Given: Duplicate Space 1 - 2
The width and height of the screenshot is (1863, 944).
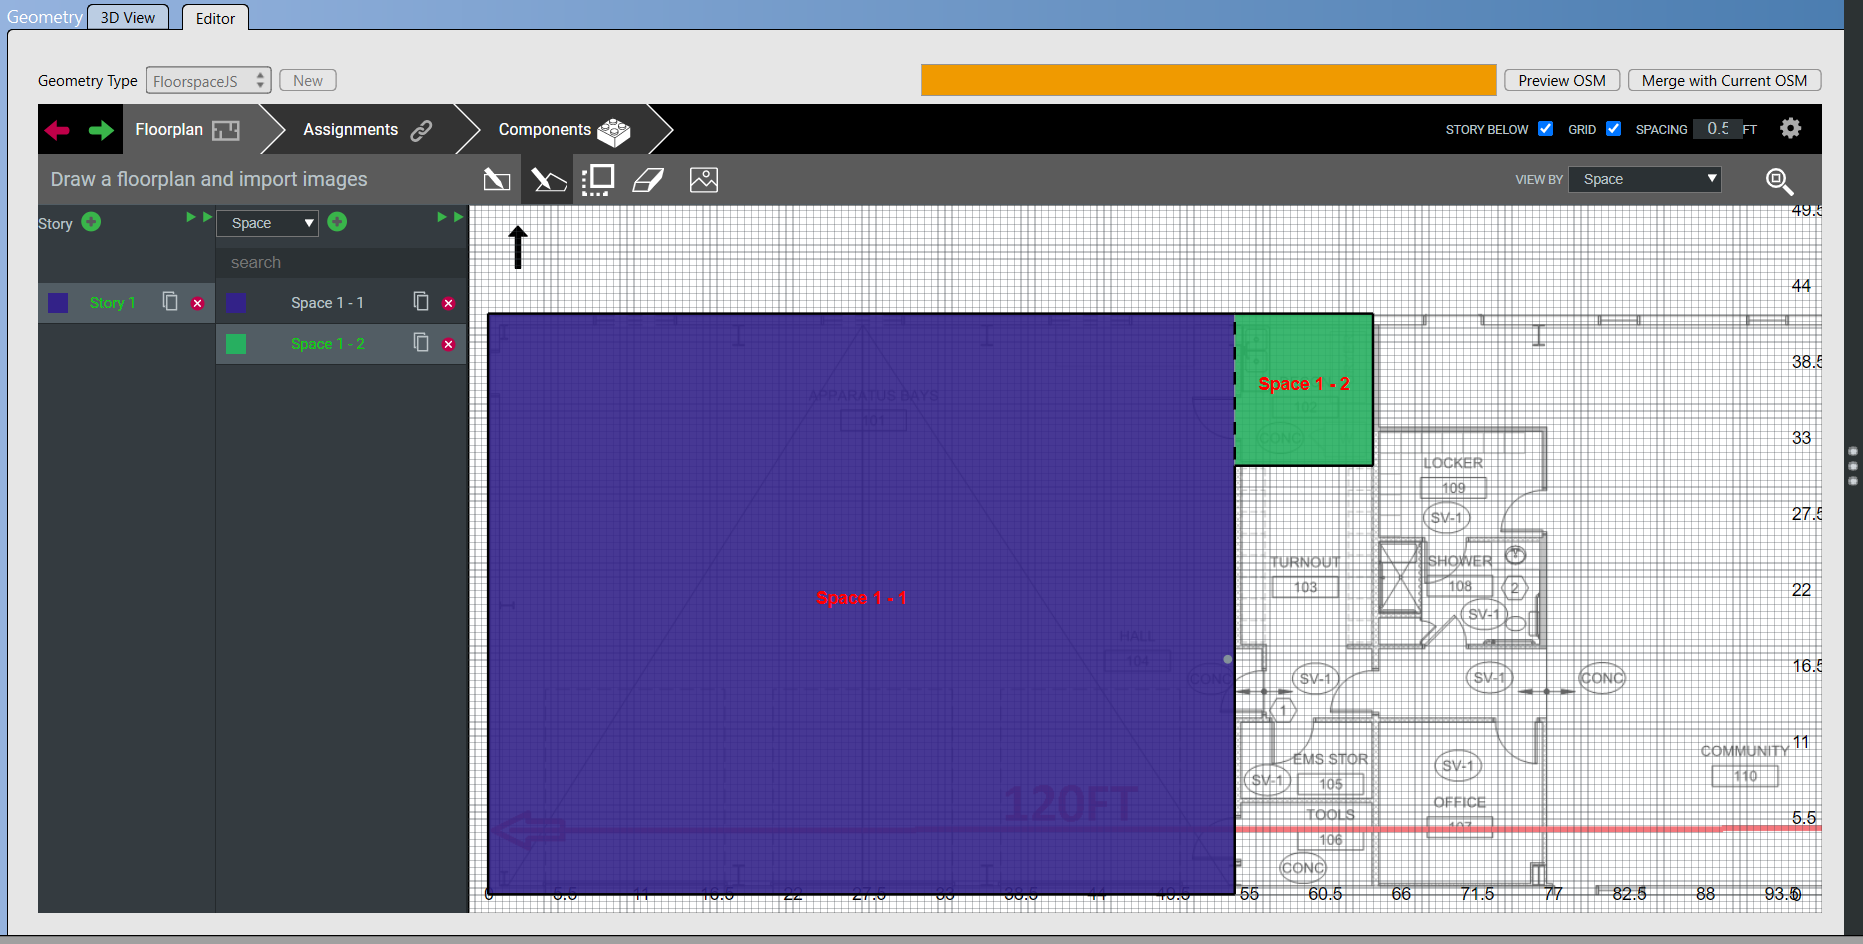Looking at the screenshot, I should coord(421,343).
